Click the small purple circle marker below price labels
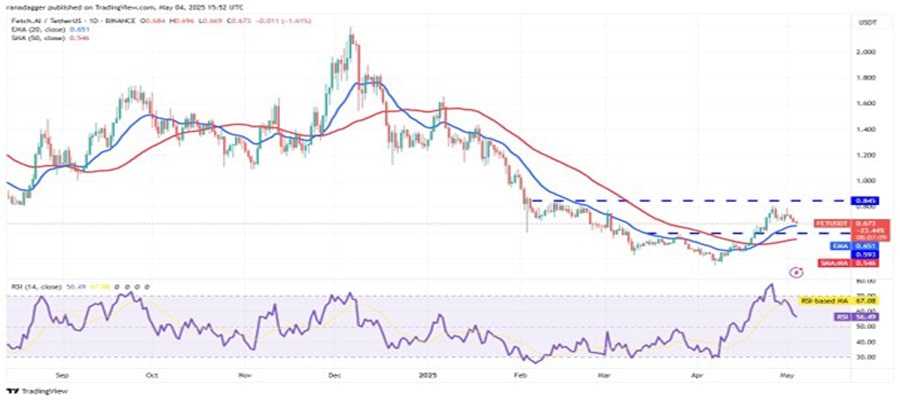The width and height of the screenshot is (900, 400). pos(797,273)
